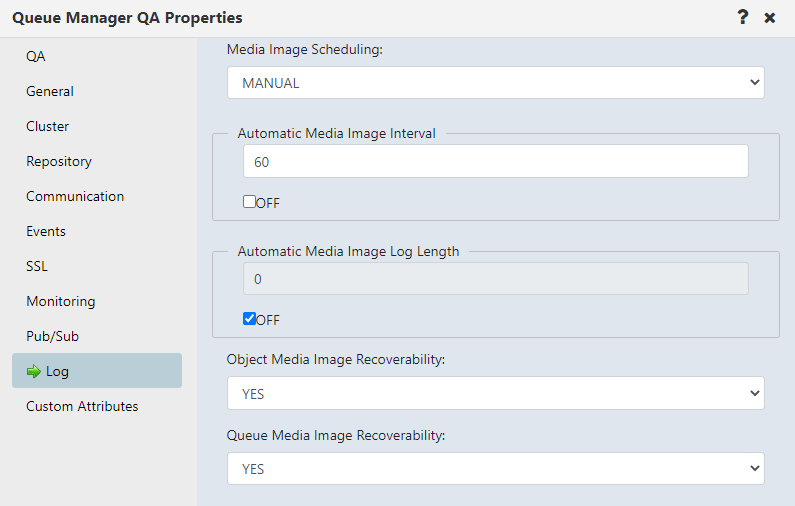Click the Automatic Media Image Interval field
This screenshot has height=506, width=795.
[x=495, y=161]
